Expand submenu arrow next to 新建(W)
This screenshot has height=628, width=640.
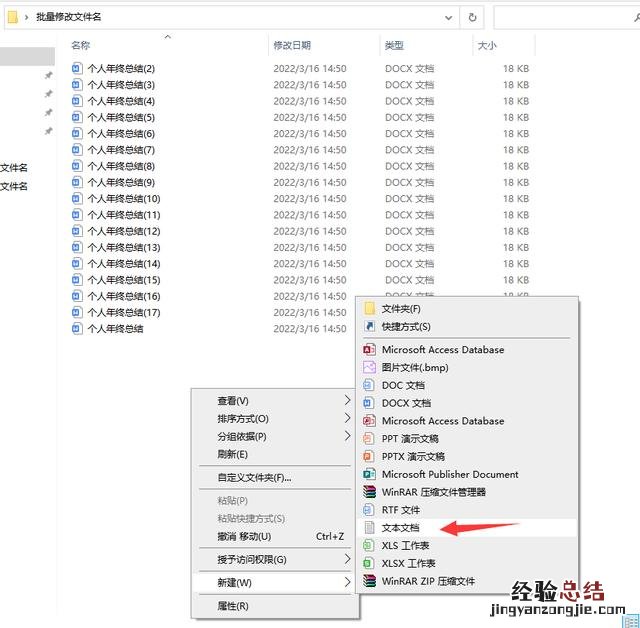[347, 582]
